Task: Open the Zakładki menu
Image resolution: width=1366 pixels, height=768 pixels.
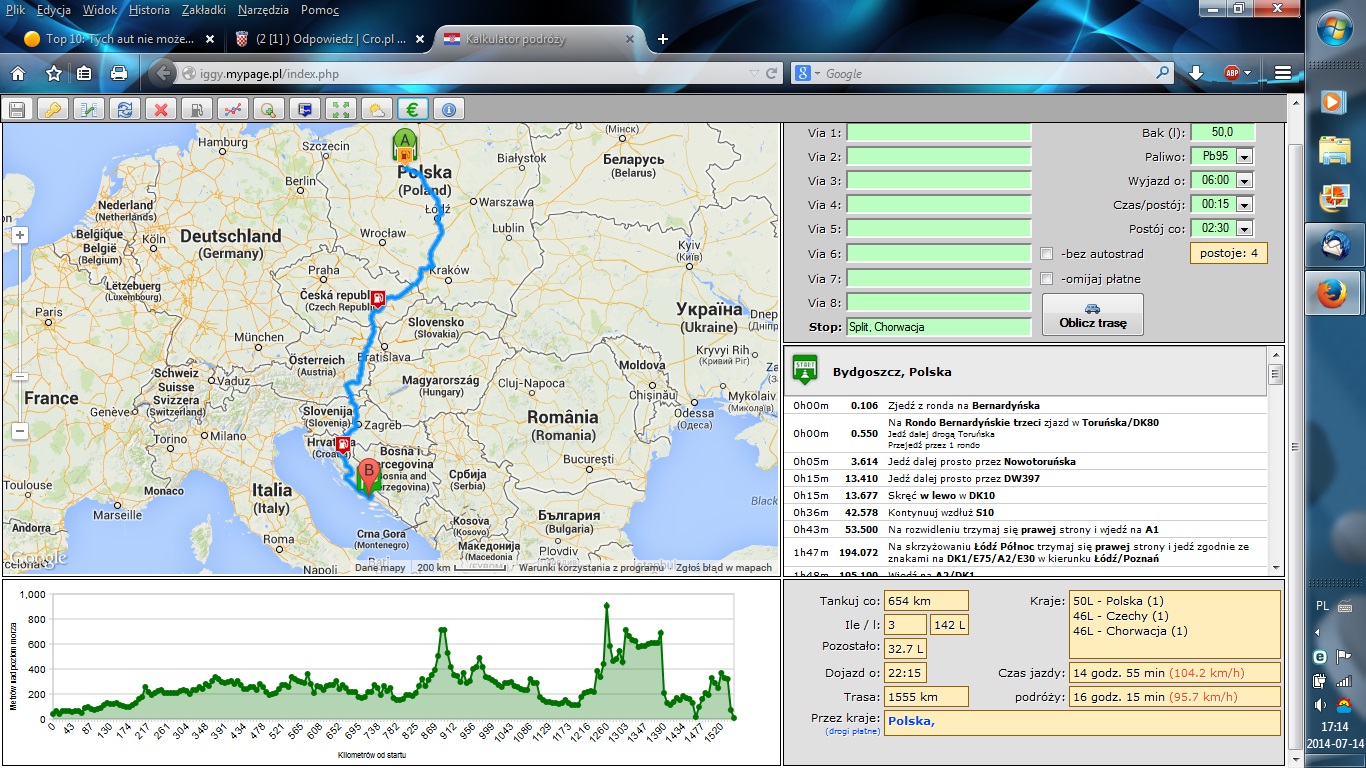Action: pos(203,10)
